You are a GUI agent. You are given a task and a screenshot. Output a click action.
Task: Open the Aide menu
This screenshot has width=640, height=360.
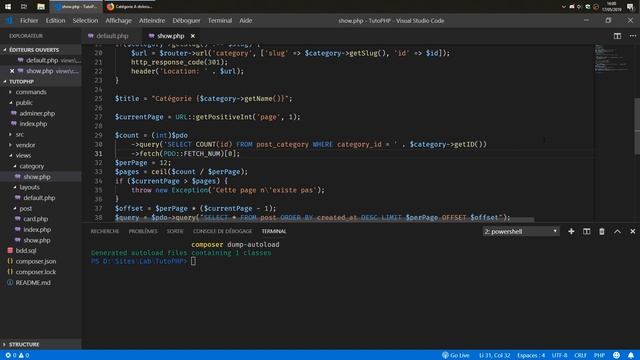point(245,20)
